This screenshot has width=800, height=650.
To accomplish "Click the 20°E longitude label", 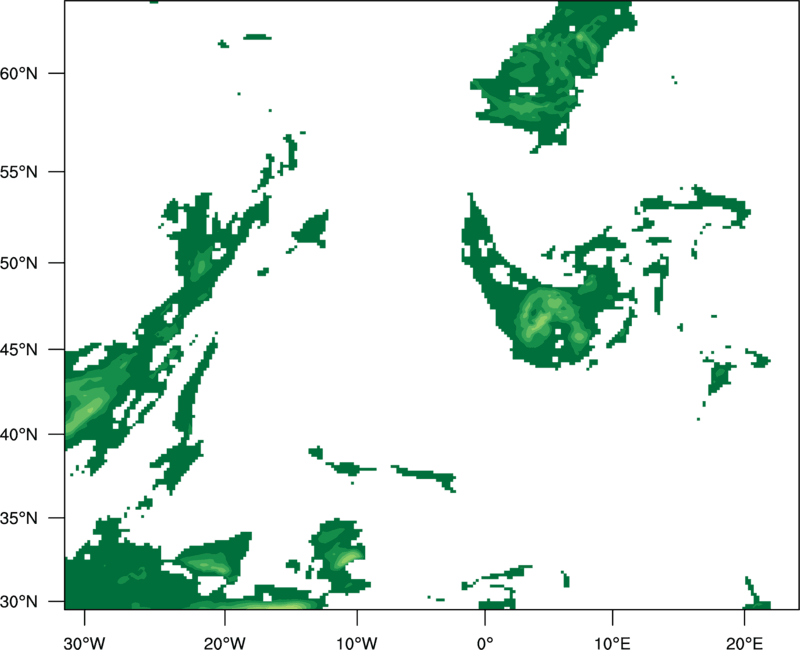I will [x=744, y=643].
